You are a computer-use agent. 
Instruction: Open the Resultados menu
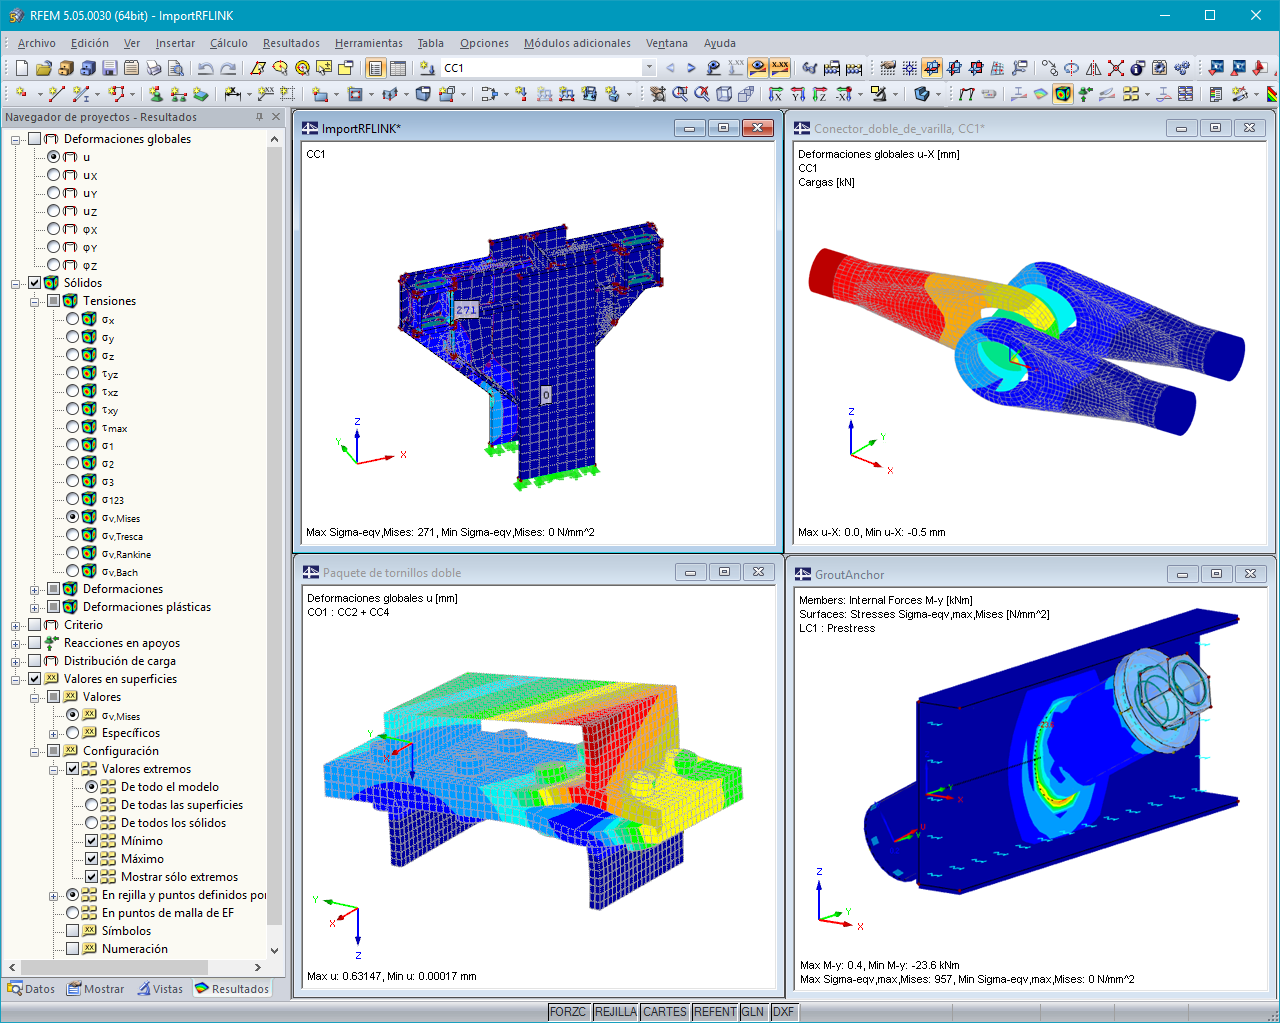(291, 43)
